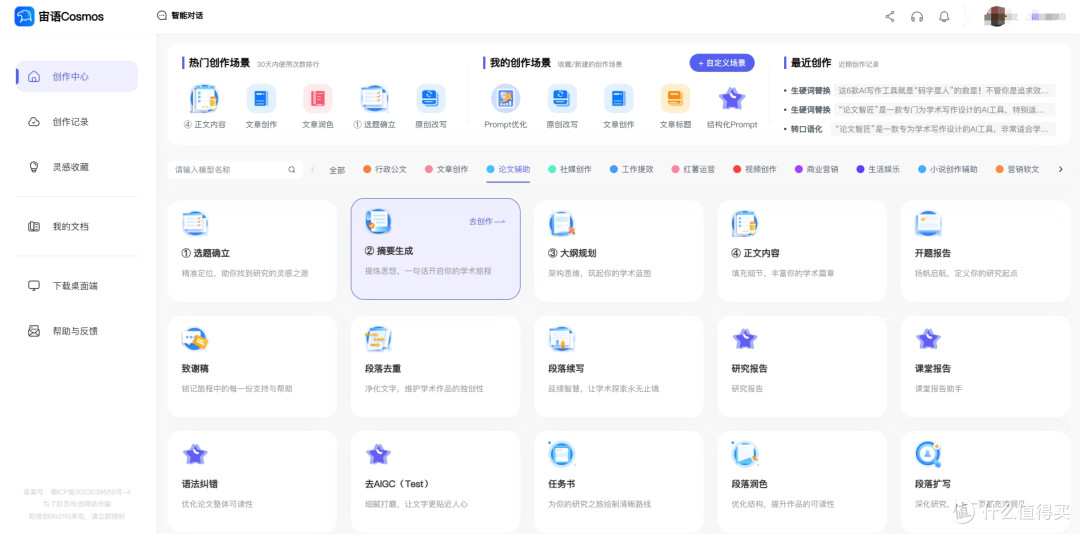Click the 开题报告 card icon

[x=928, y=224]
